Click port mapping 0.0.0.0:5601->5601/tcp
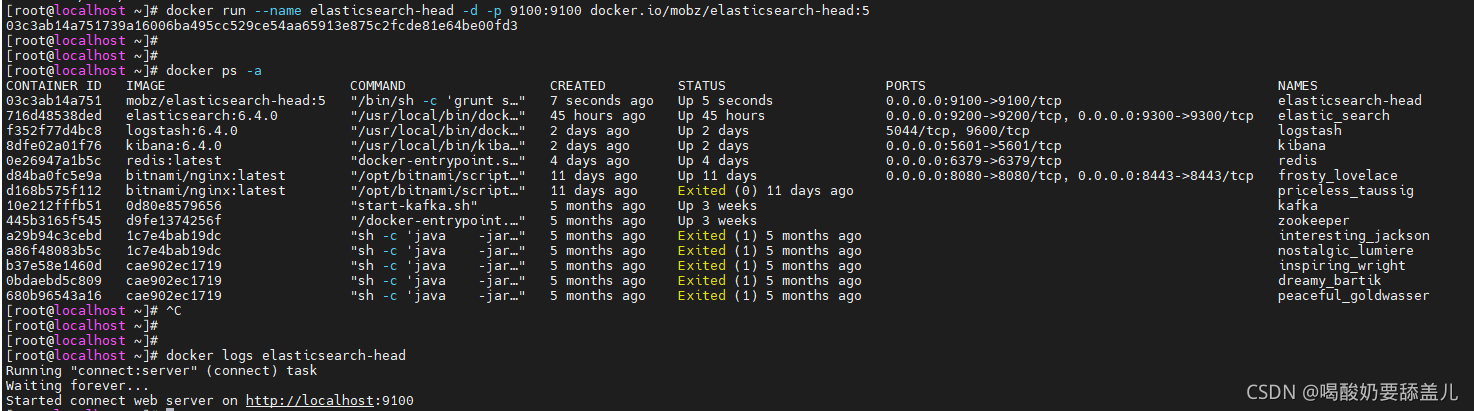Viewport: 1474px width, 411px height. [x=974, y=146]
